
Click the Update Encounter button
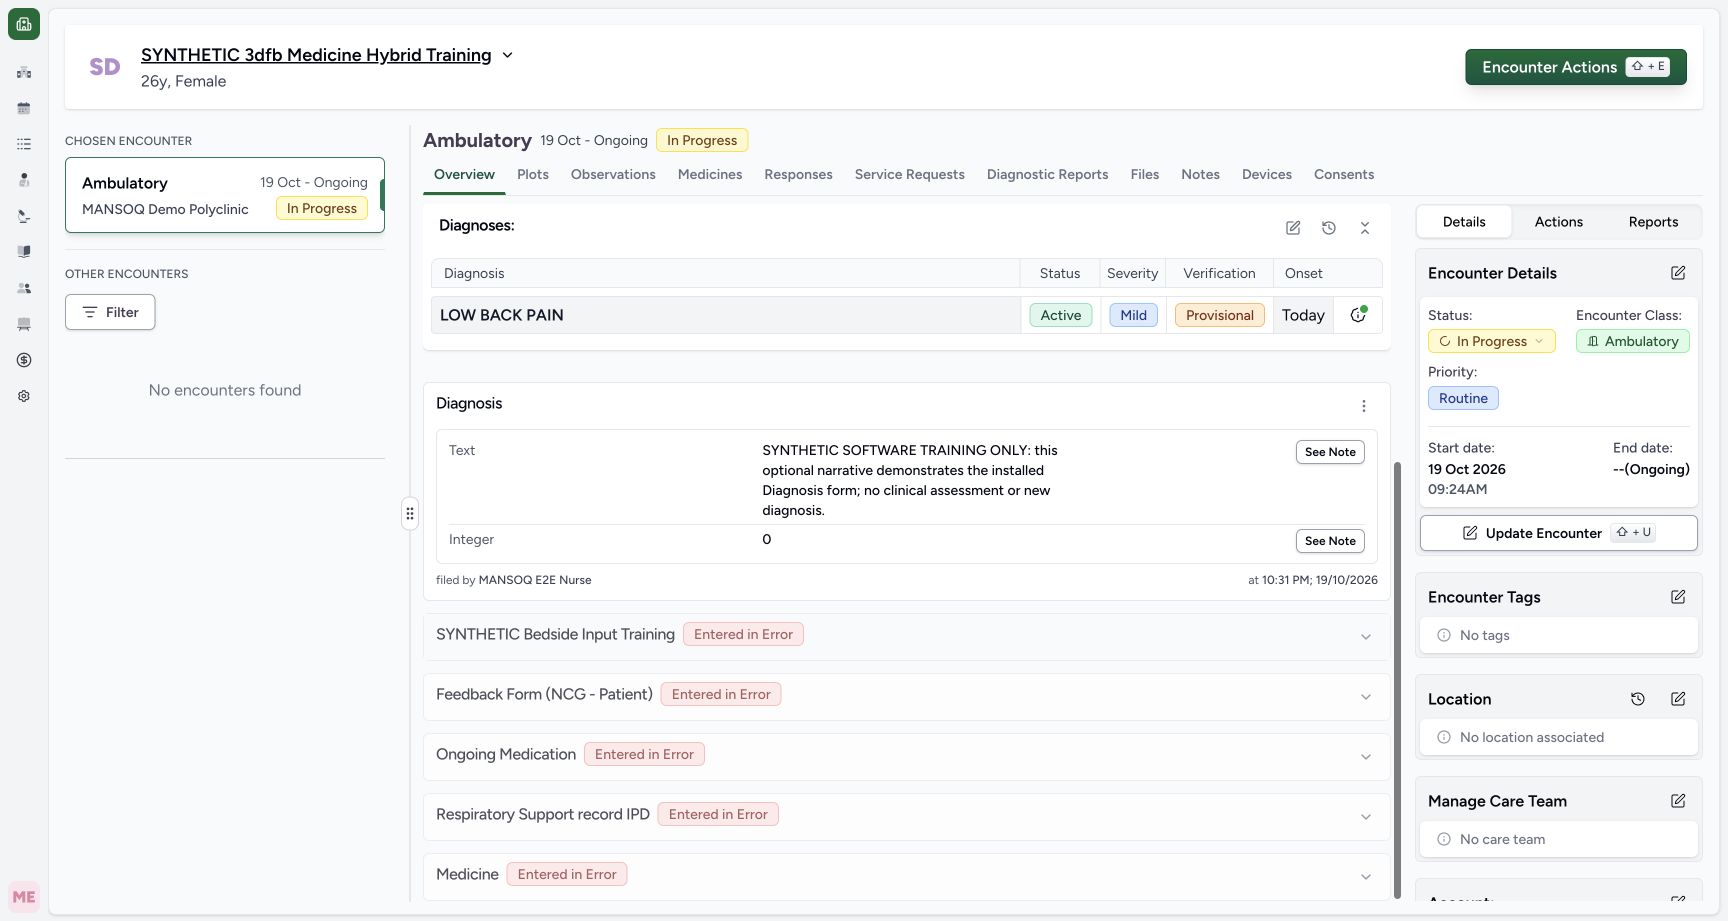1558,533
